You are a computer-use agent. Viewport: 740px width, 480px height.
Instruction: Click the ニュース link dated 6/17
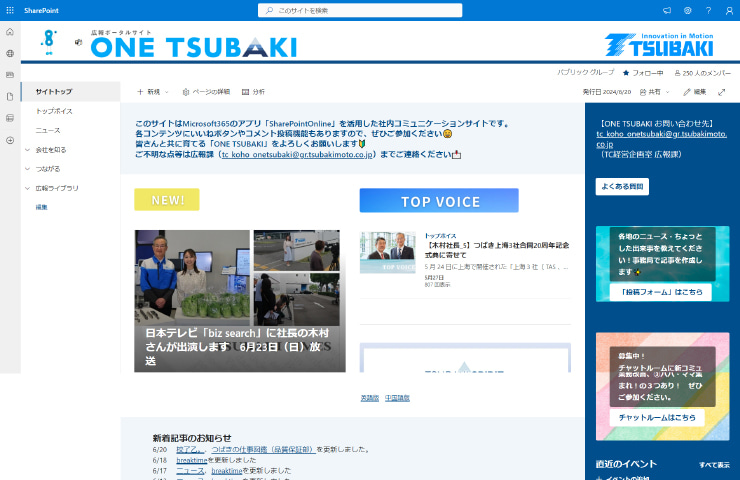click(190, 471)
